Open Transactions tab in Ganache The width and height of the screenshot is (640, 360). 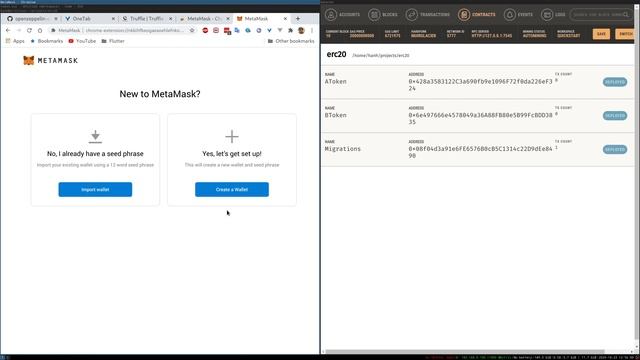428,15
